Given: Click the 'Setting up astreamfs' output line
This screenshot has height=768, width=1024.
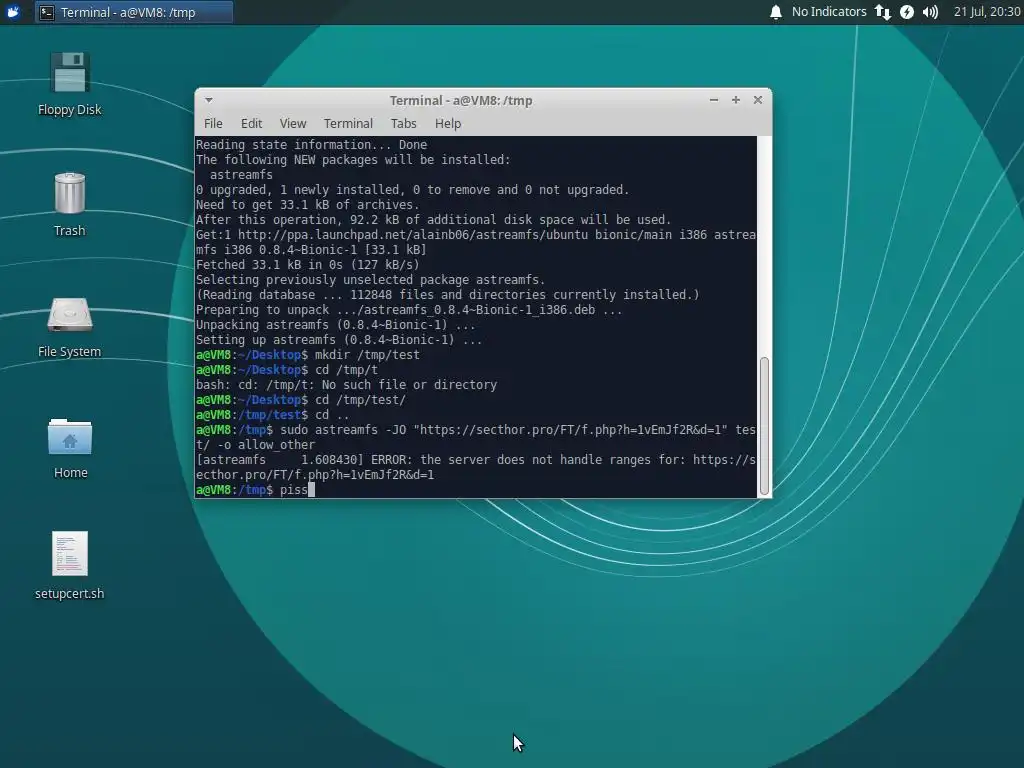Looking at the screenshot, I should pos(339,340).
